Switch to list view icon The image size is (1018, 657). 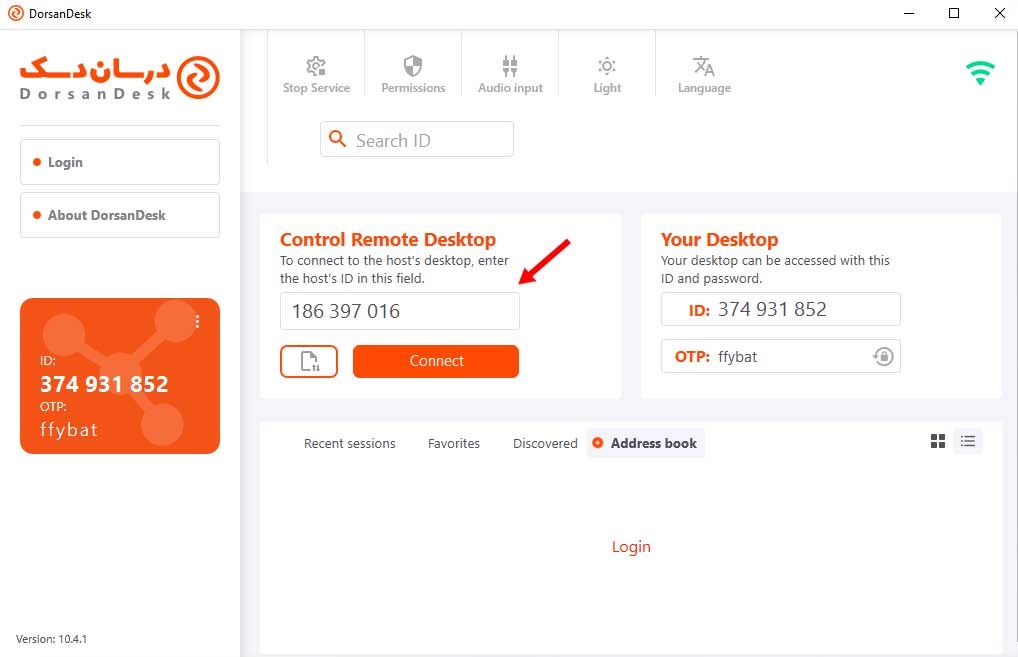click(x=967, y=441)
